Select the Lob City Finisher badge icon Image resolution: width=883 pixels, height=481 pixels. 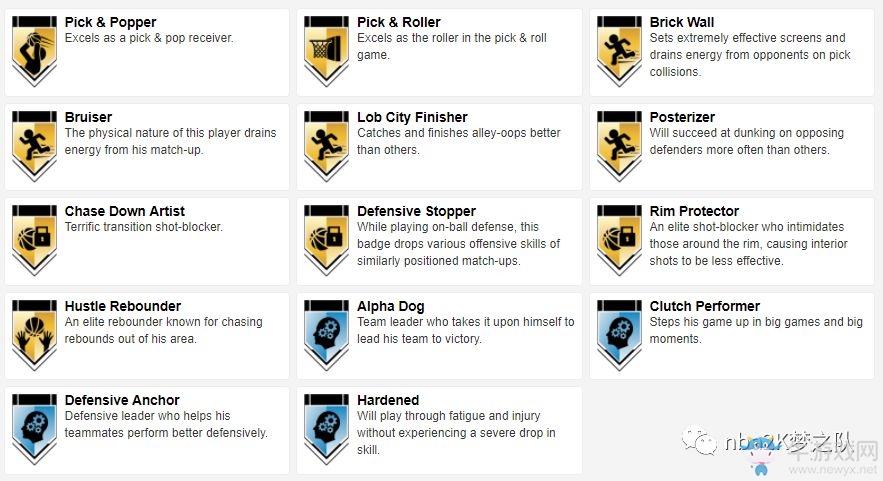click(x=327, y=146)
